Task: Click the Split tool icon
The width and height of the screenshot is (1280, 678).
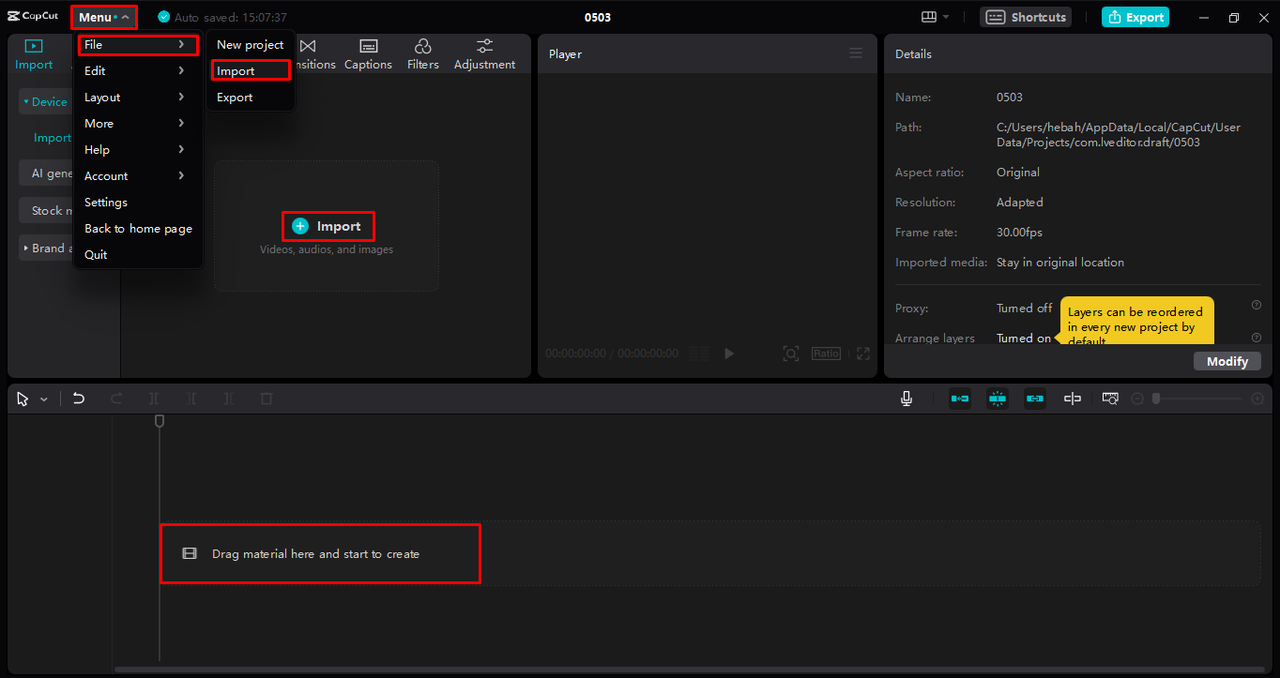Action: pyautogui.click(x=154, y=398)
